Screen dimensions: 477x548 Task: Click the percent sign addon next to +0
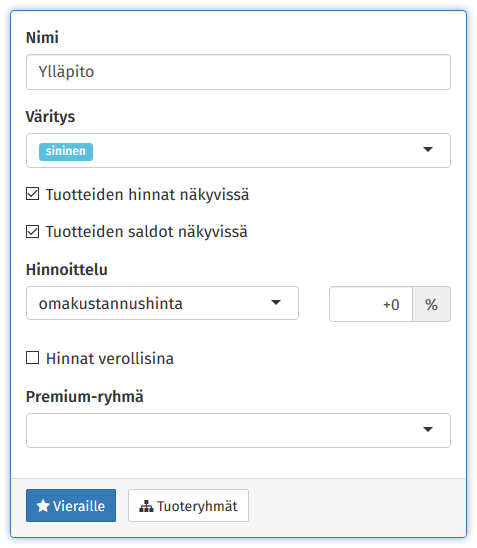tap(432, 304)
